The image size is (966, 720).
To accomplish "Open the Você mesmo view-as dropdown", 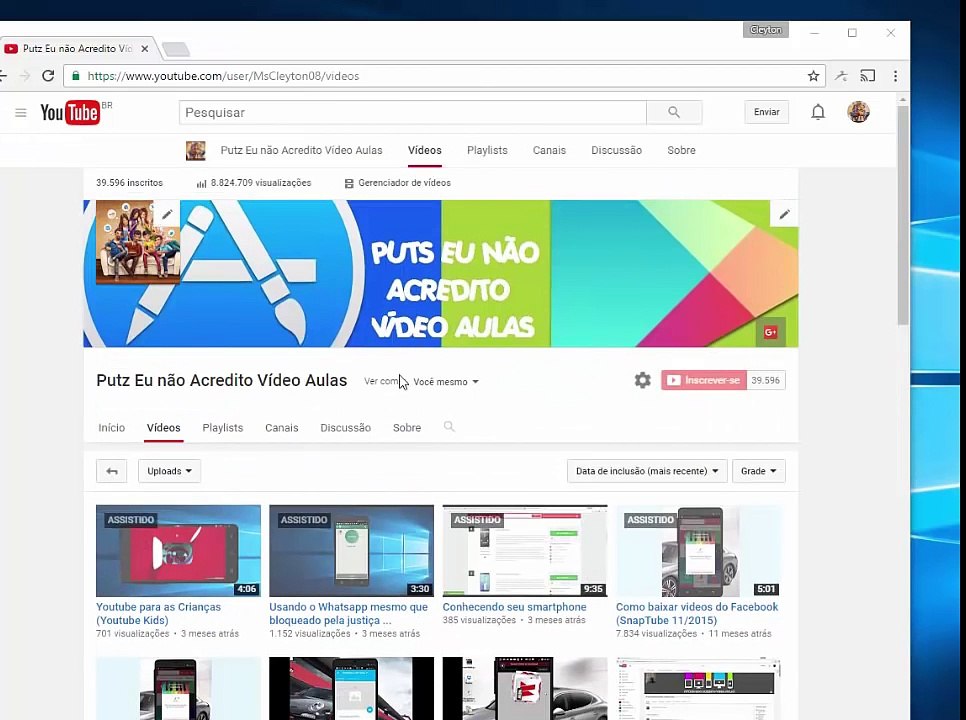I will (445, 382).
